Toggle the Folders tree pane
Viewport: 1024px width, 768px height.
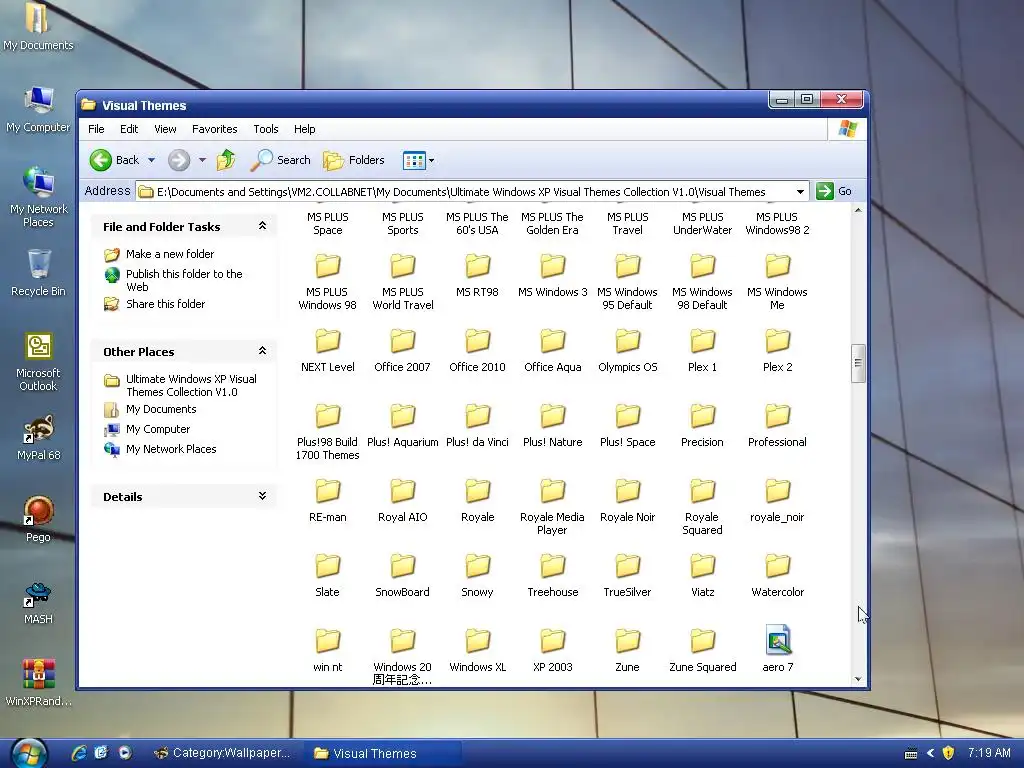[354, 160]
